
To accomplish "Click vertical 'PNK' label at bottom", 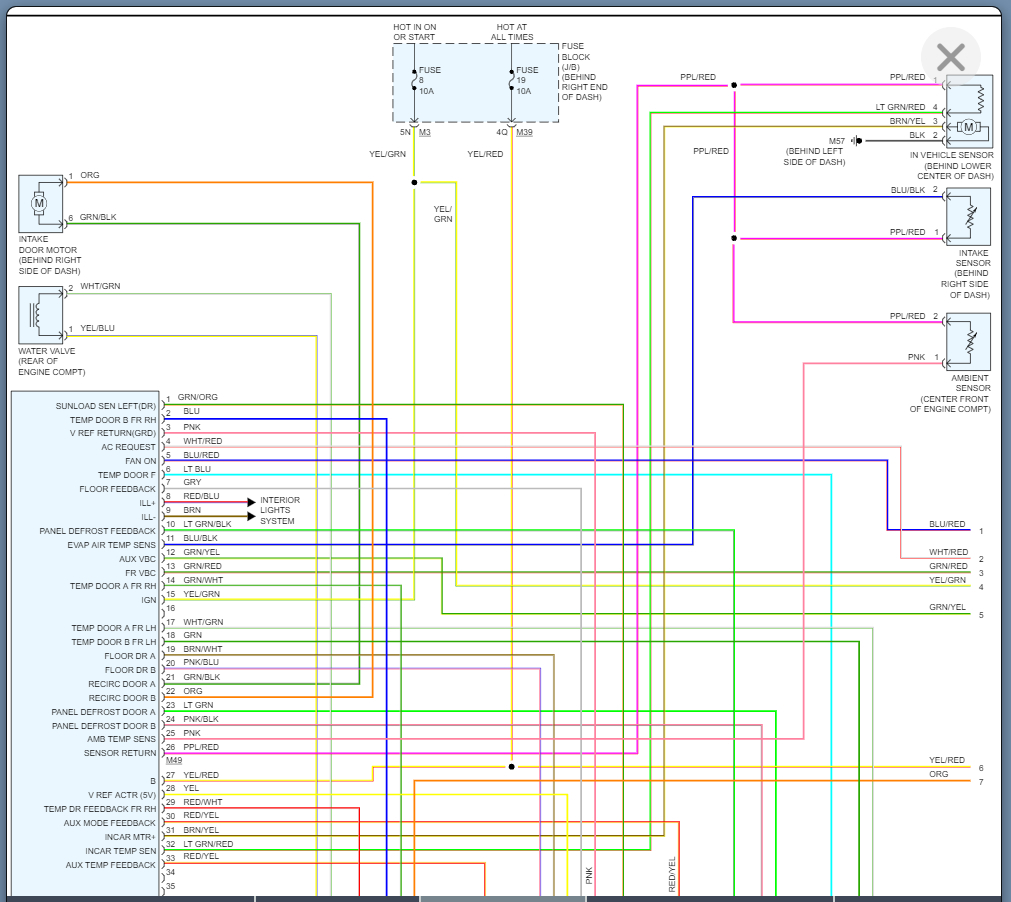I will tap(589, 876).
